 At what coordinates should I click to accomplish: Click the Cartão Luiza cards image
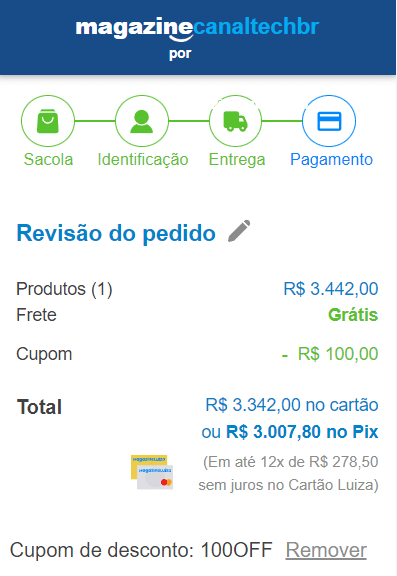pos(152,472)
